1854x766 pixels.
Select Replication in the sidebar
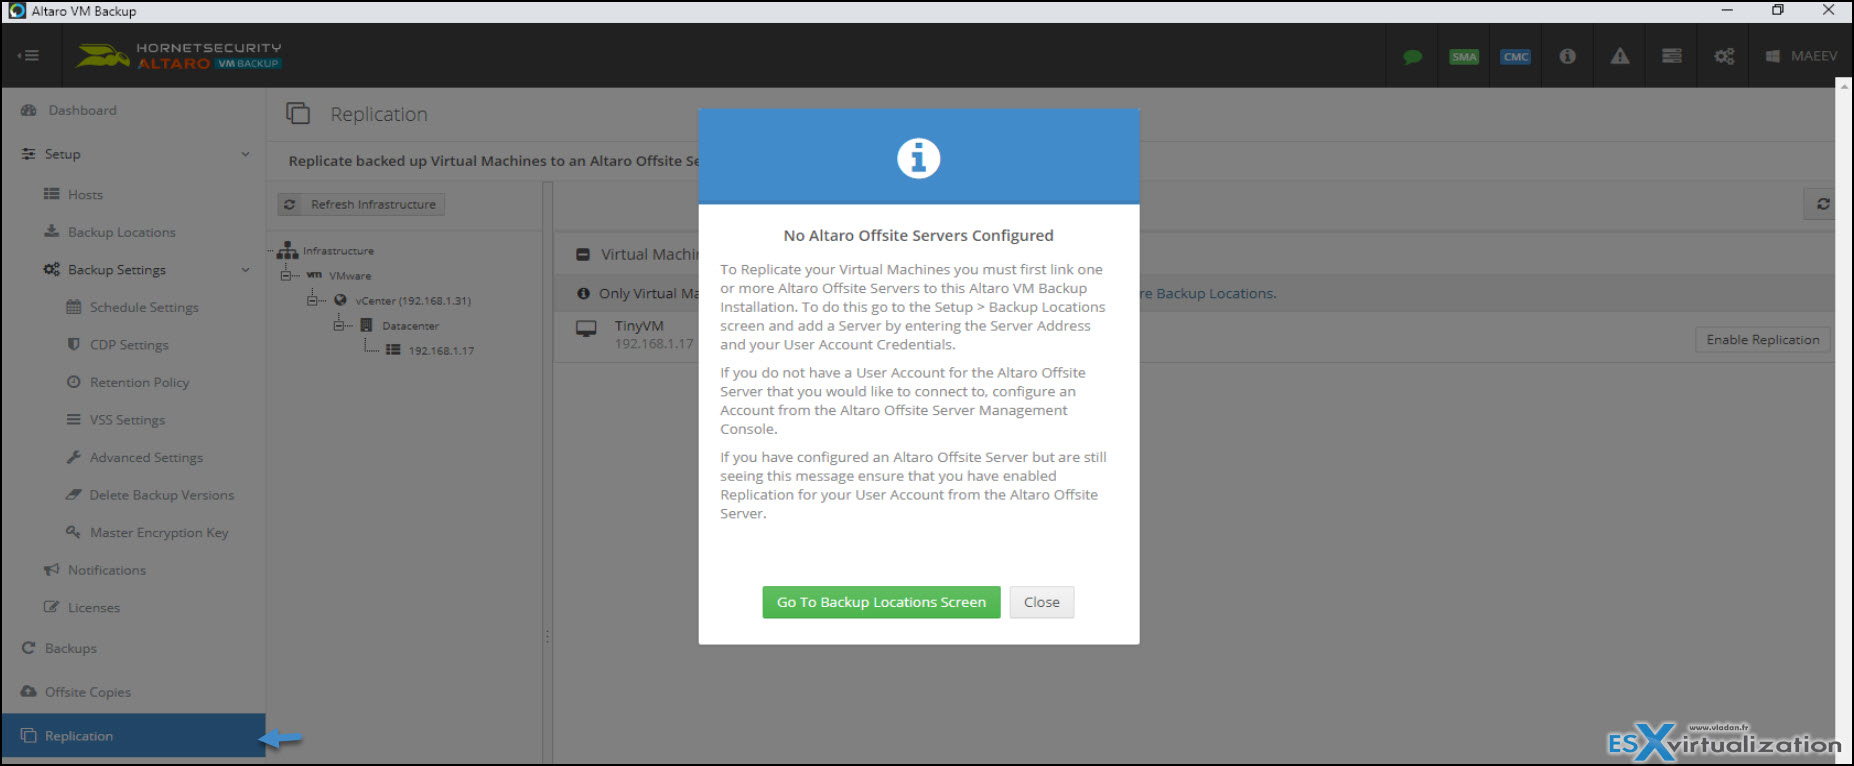(x=133, y=735)
